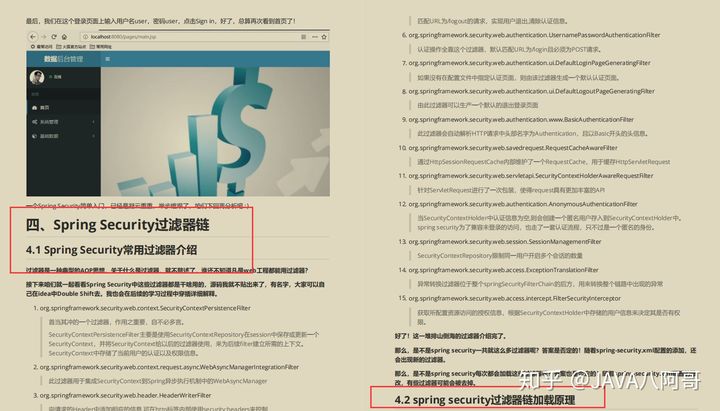Click list item ExceptionTranslationFilter
The width and height of the screenshot is (720, 411).
504,270
